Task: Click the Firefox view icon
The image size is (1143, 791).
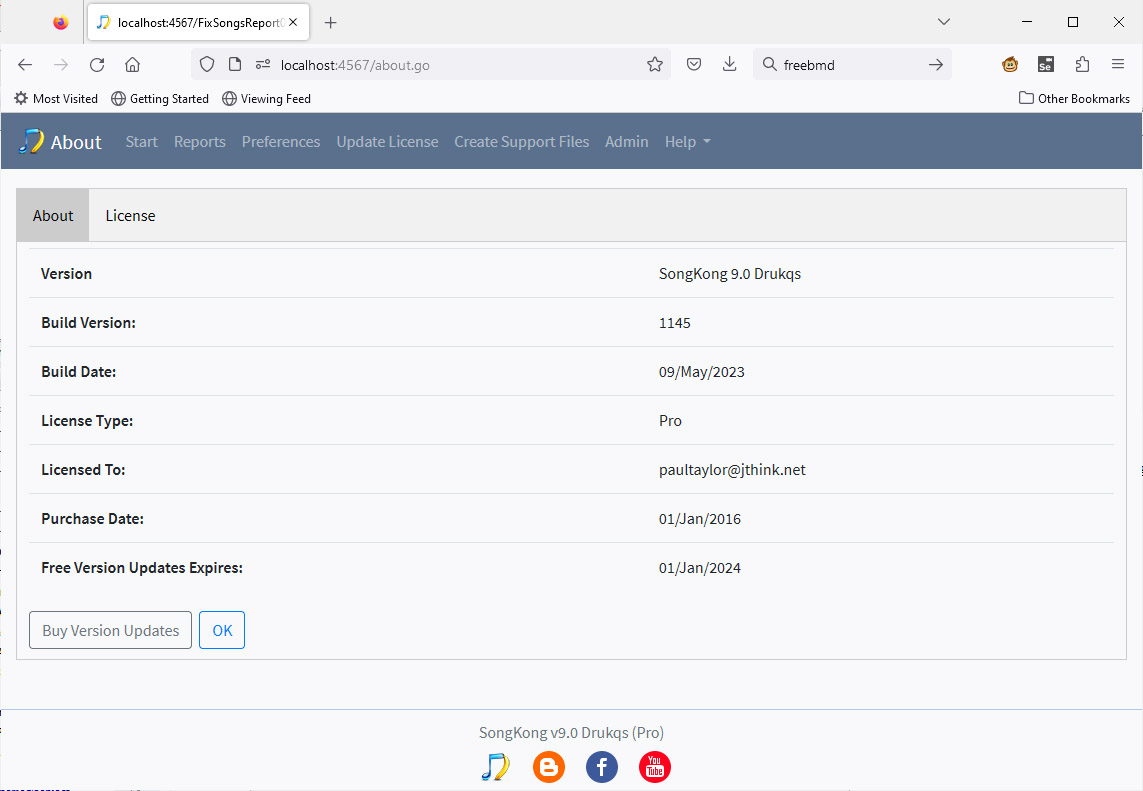Action: (61, 23)
